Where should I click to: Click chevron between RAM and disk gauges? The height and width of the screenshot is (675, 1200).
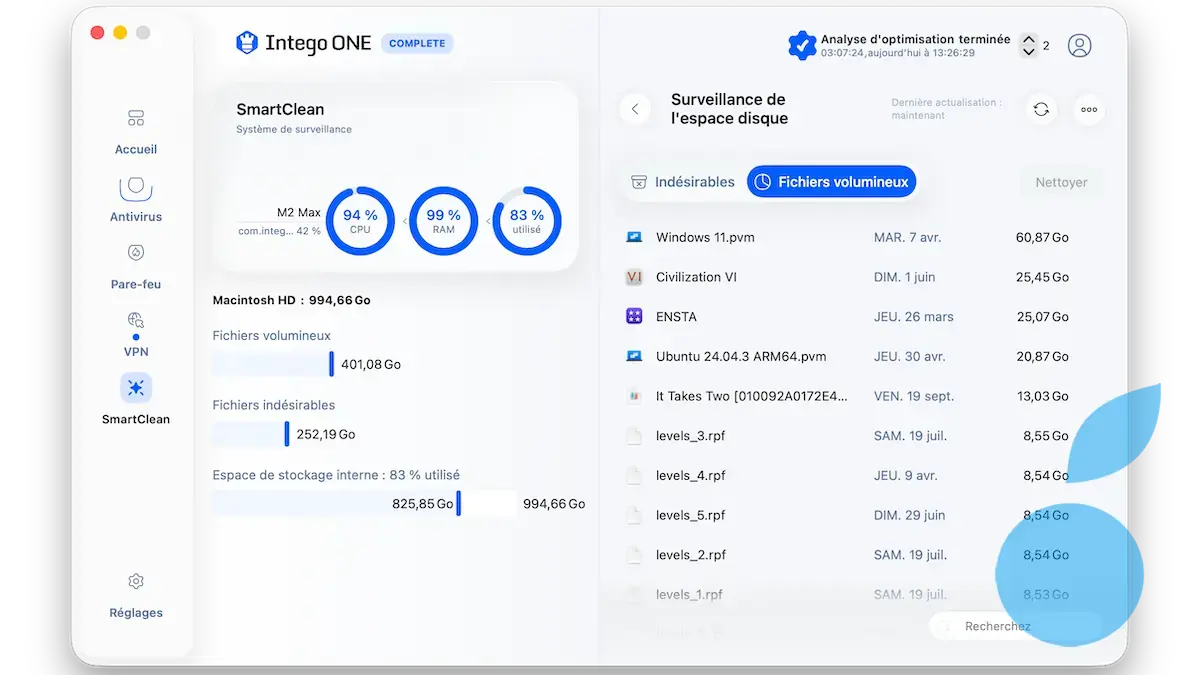(488, 222)
